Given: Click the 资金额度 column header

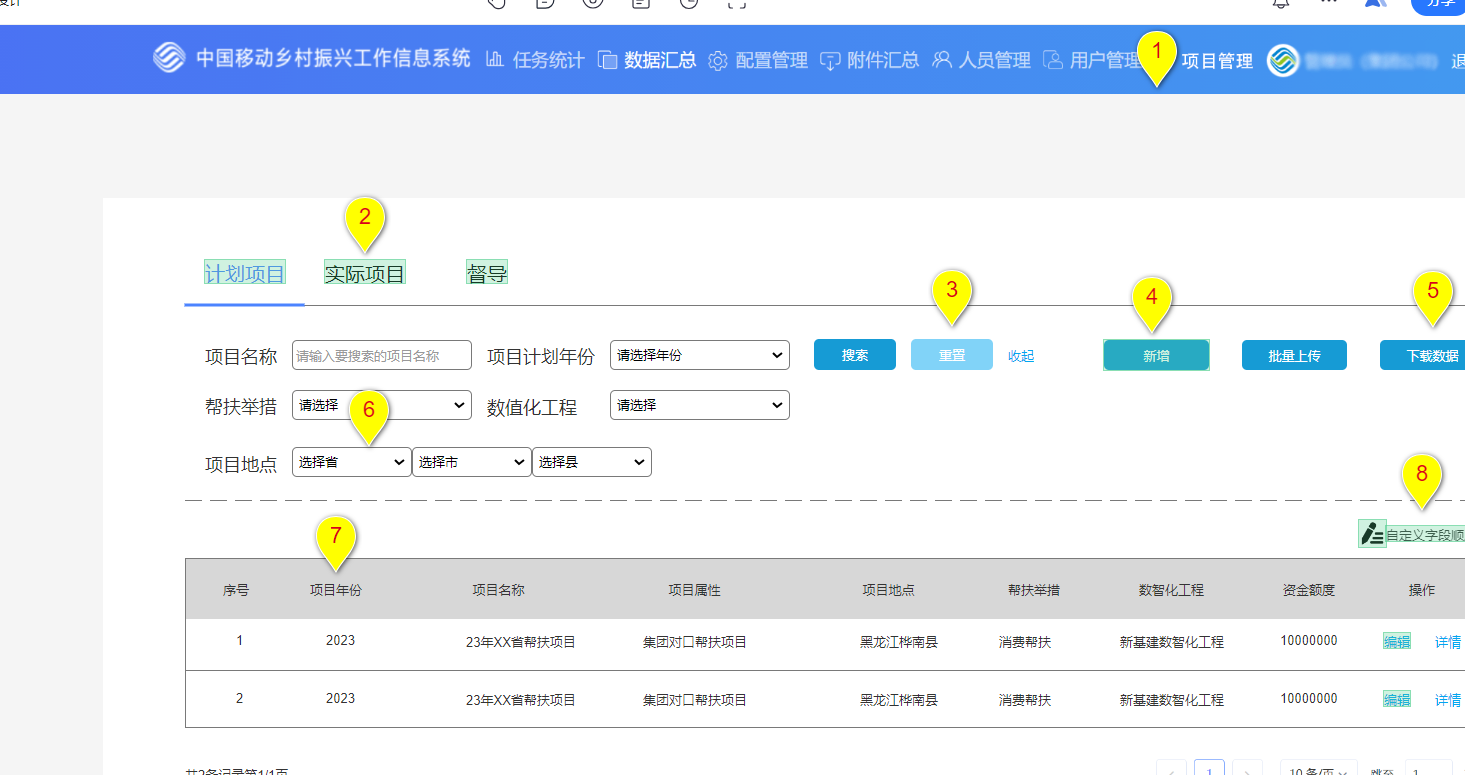Looking at the screenshot, I should (x=1309, y=590).
